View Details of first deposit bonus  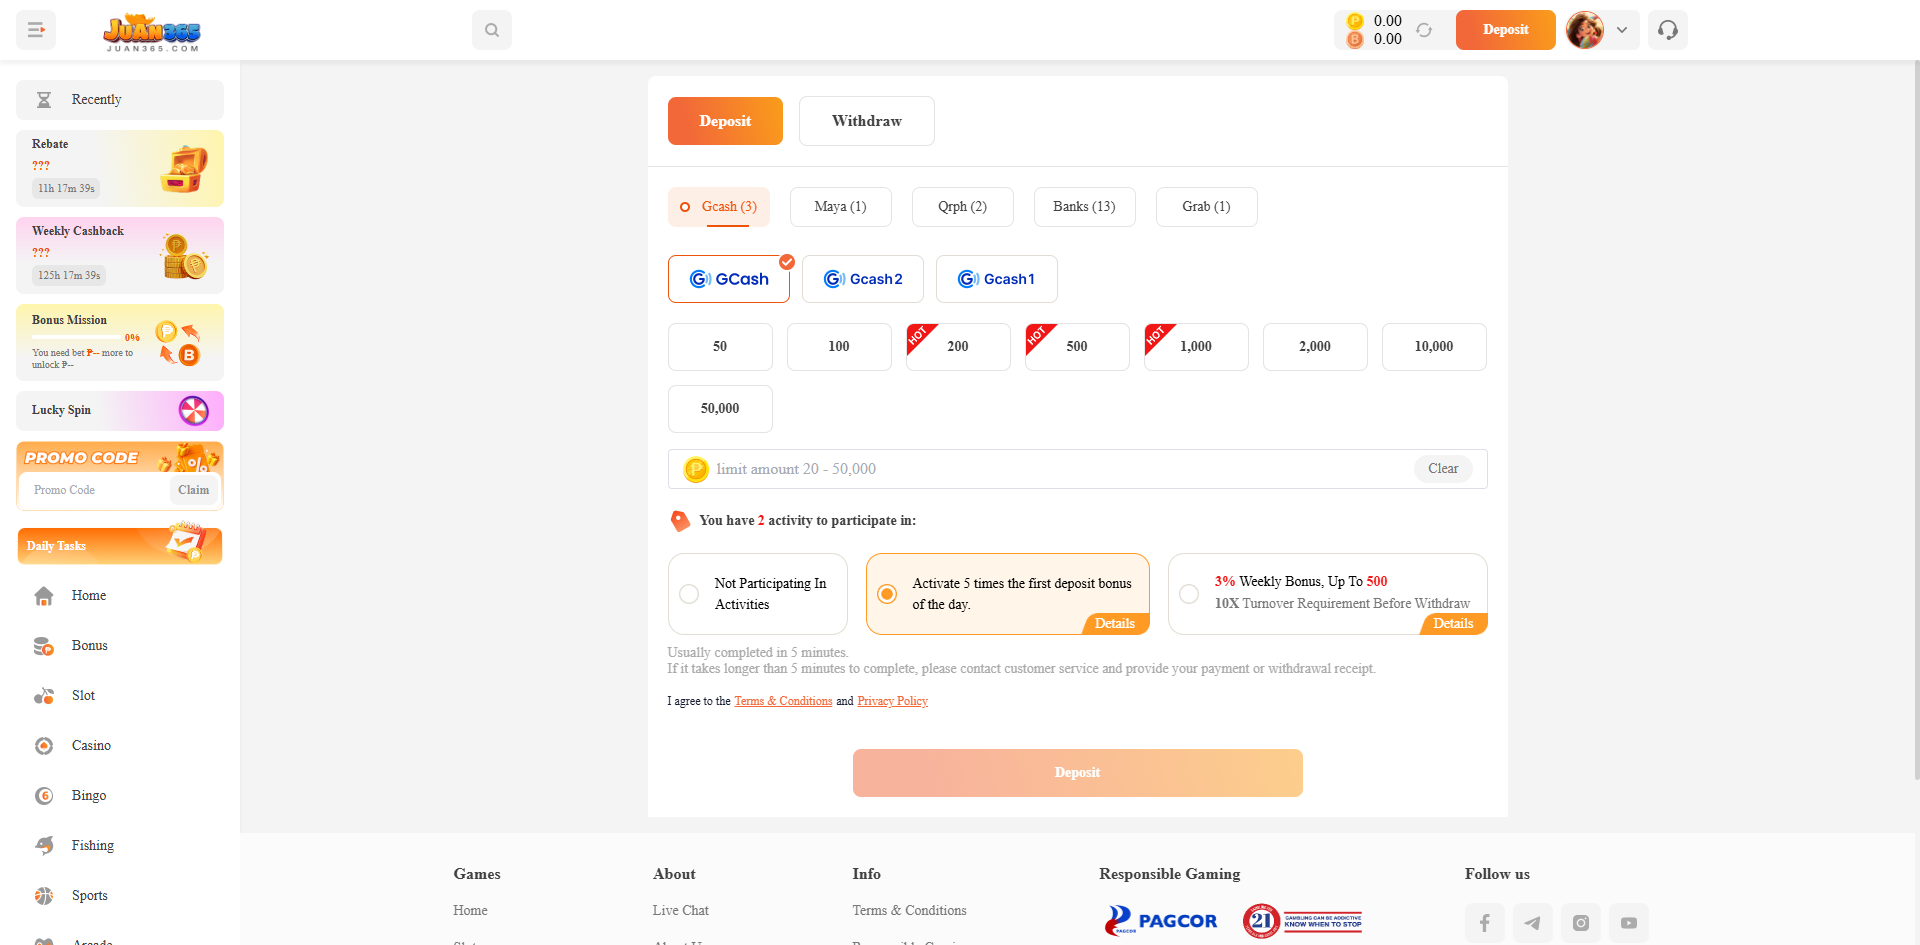(x=1115, y=624)
